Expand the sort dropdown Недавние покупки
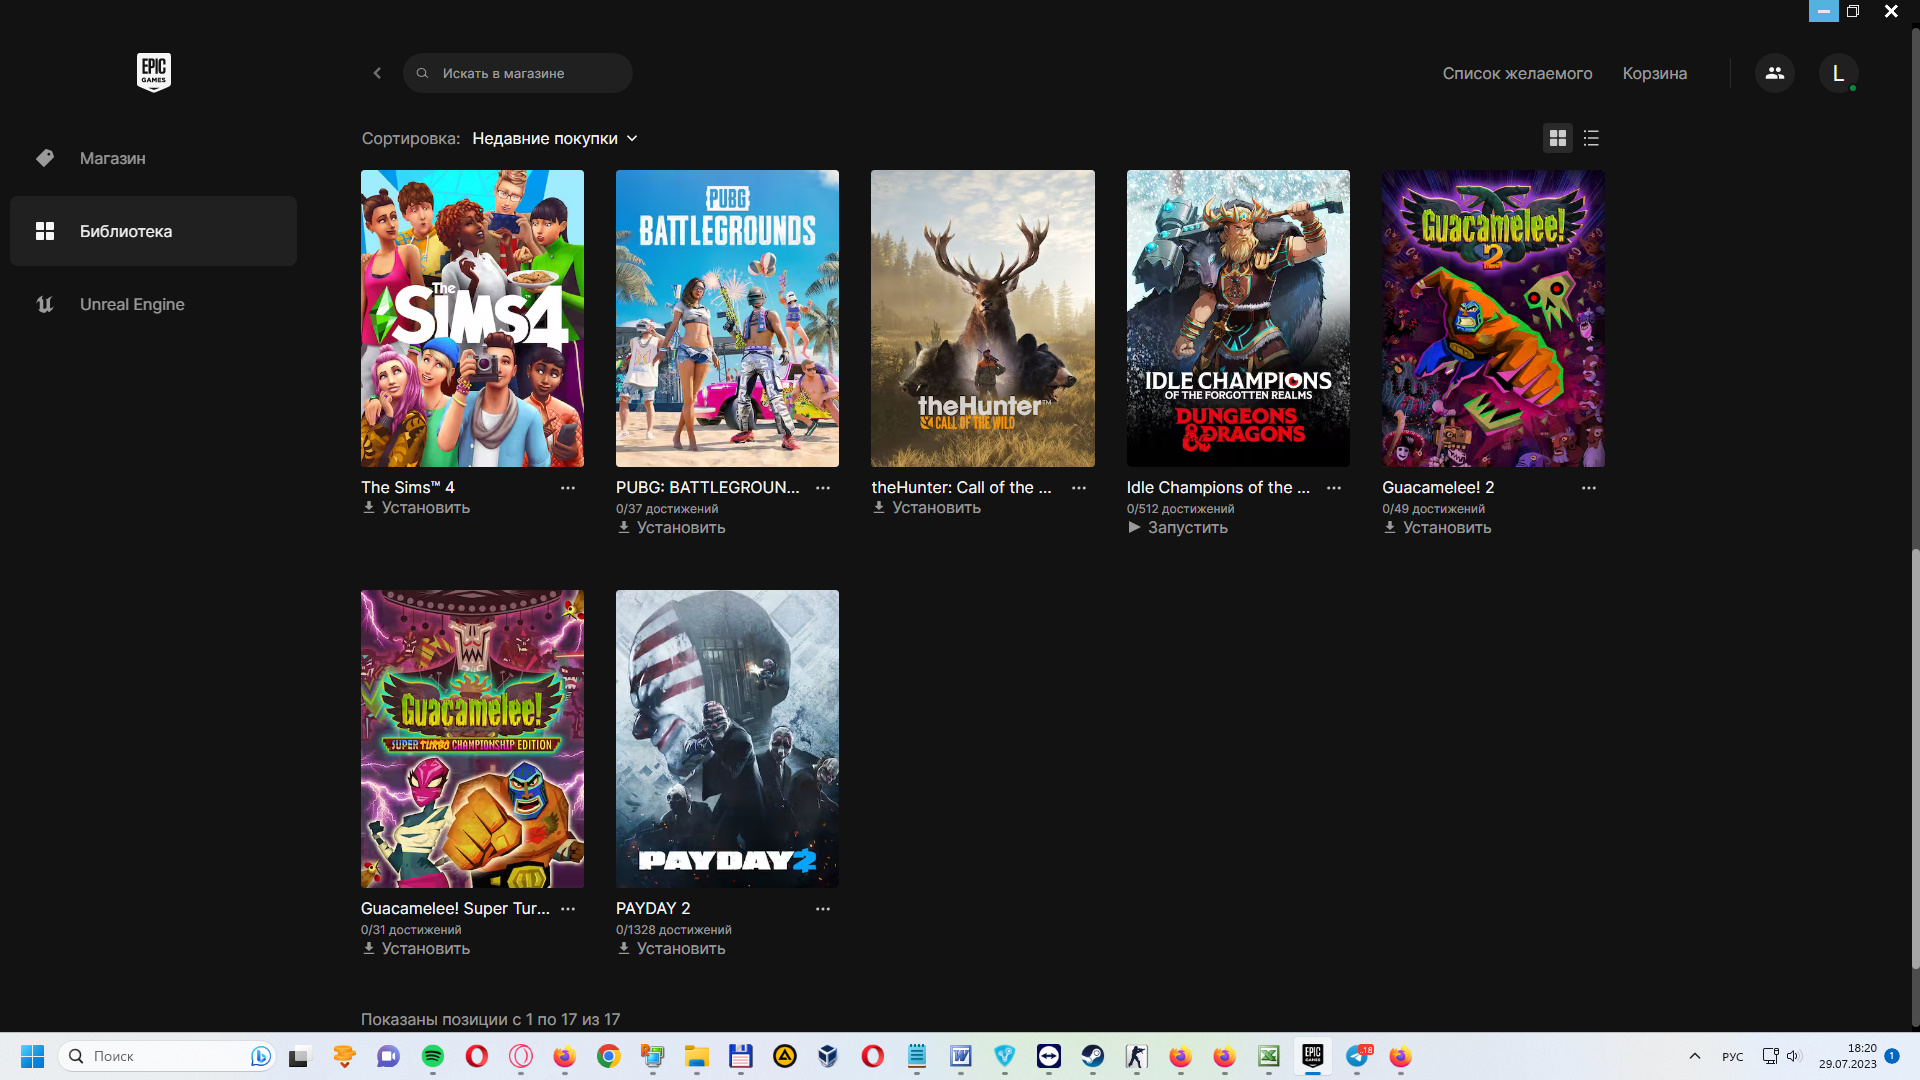The width and height of the screenshot is (1920, 1080). pyautogui.click(x=554, y=138)
